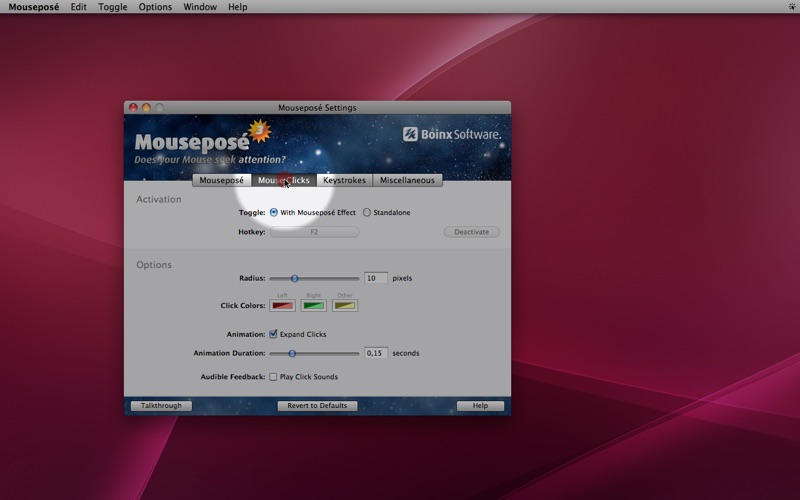800x500 pixels.
Task: Switch to the Keystrokes tab
Action: [344, 181]
